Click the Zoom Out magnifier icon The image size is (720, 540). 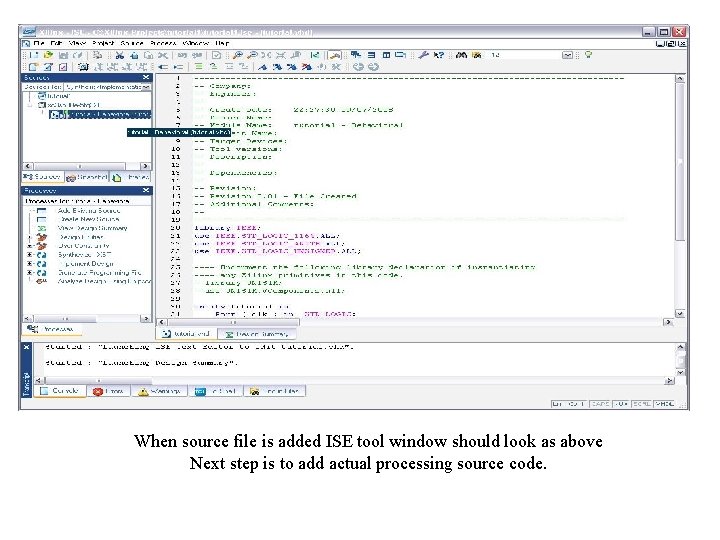[252, 55]
